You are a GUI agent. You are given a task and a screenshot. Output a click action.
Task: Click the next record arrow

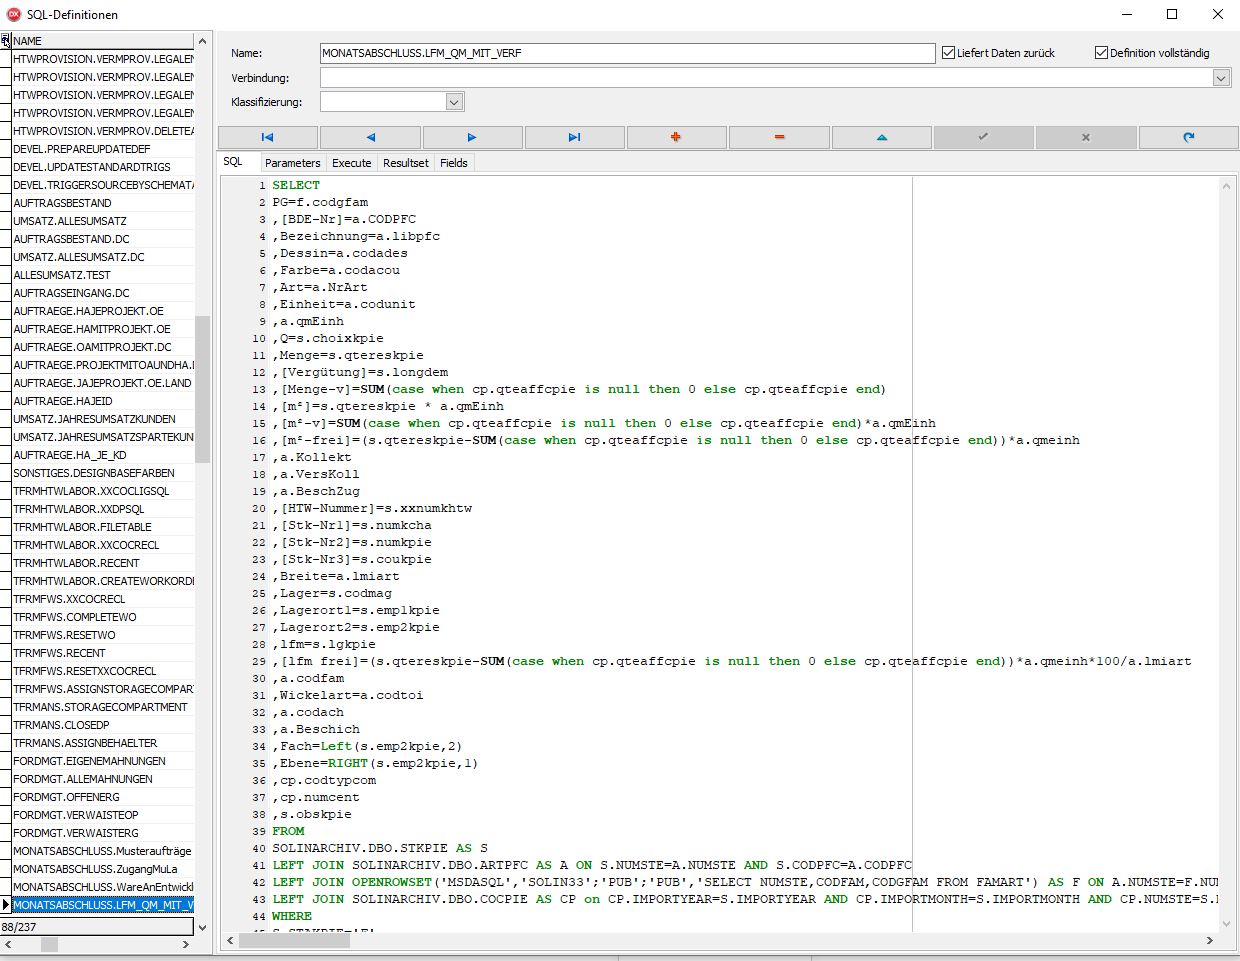point(472,137)
